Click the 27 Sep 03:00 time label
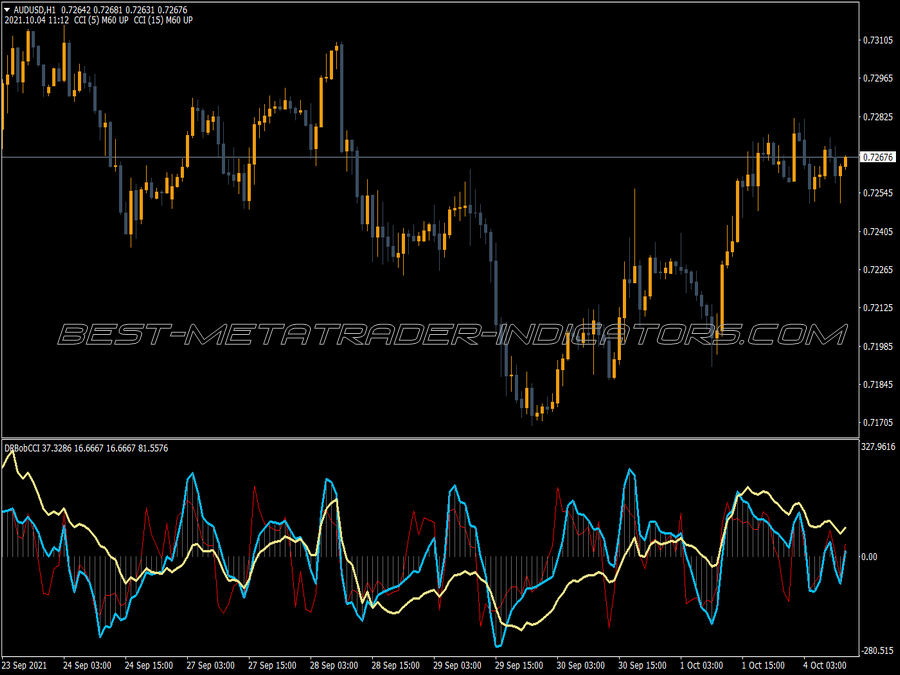Viewport: 900px width, 675px height. pos(211,665)
